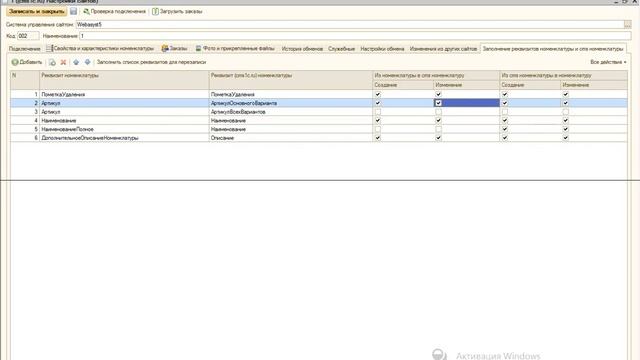
Task: Click N column header
Action: (x=25, y=80)
